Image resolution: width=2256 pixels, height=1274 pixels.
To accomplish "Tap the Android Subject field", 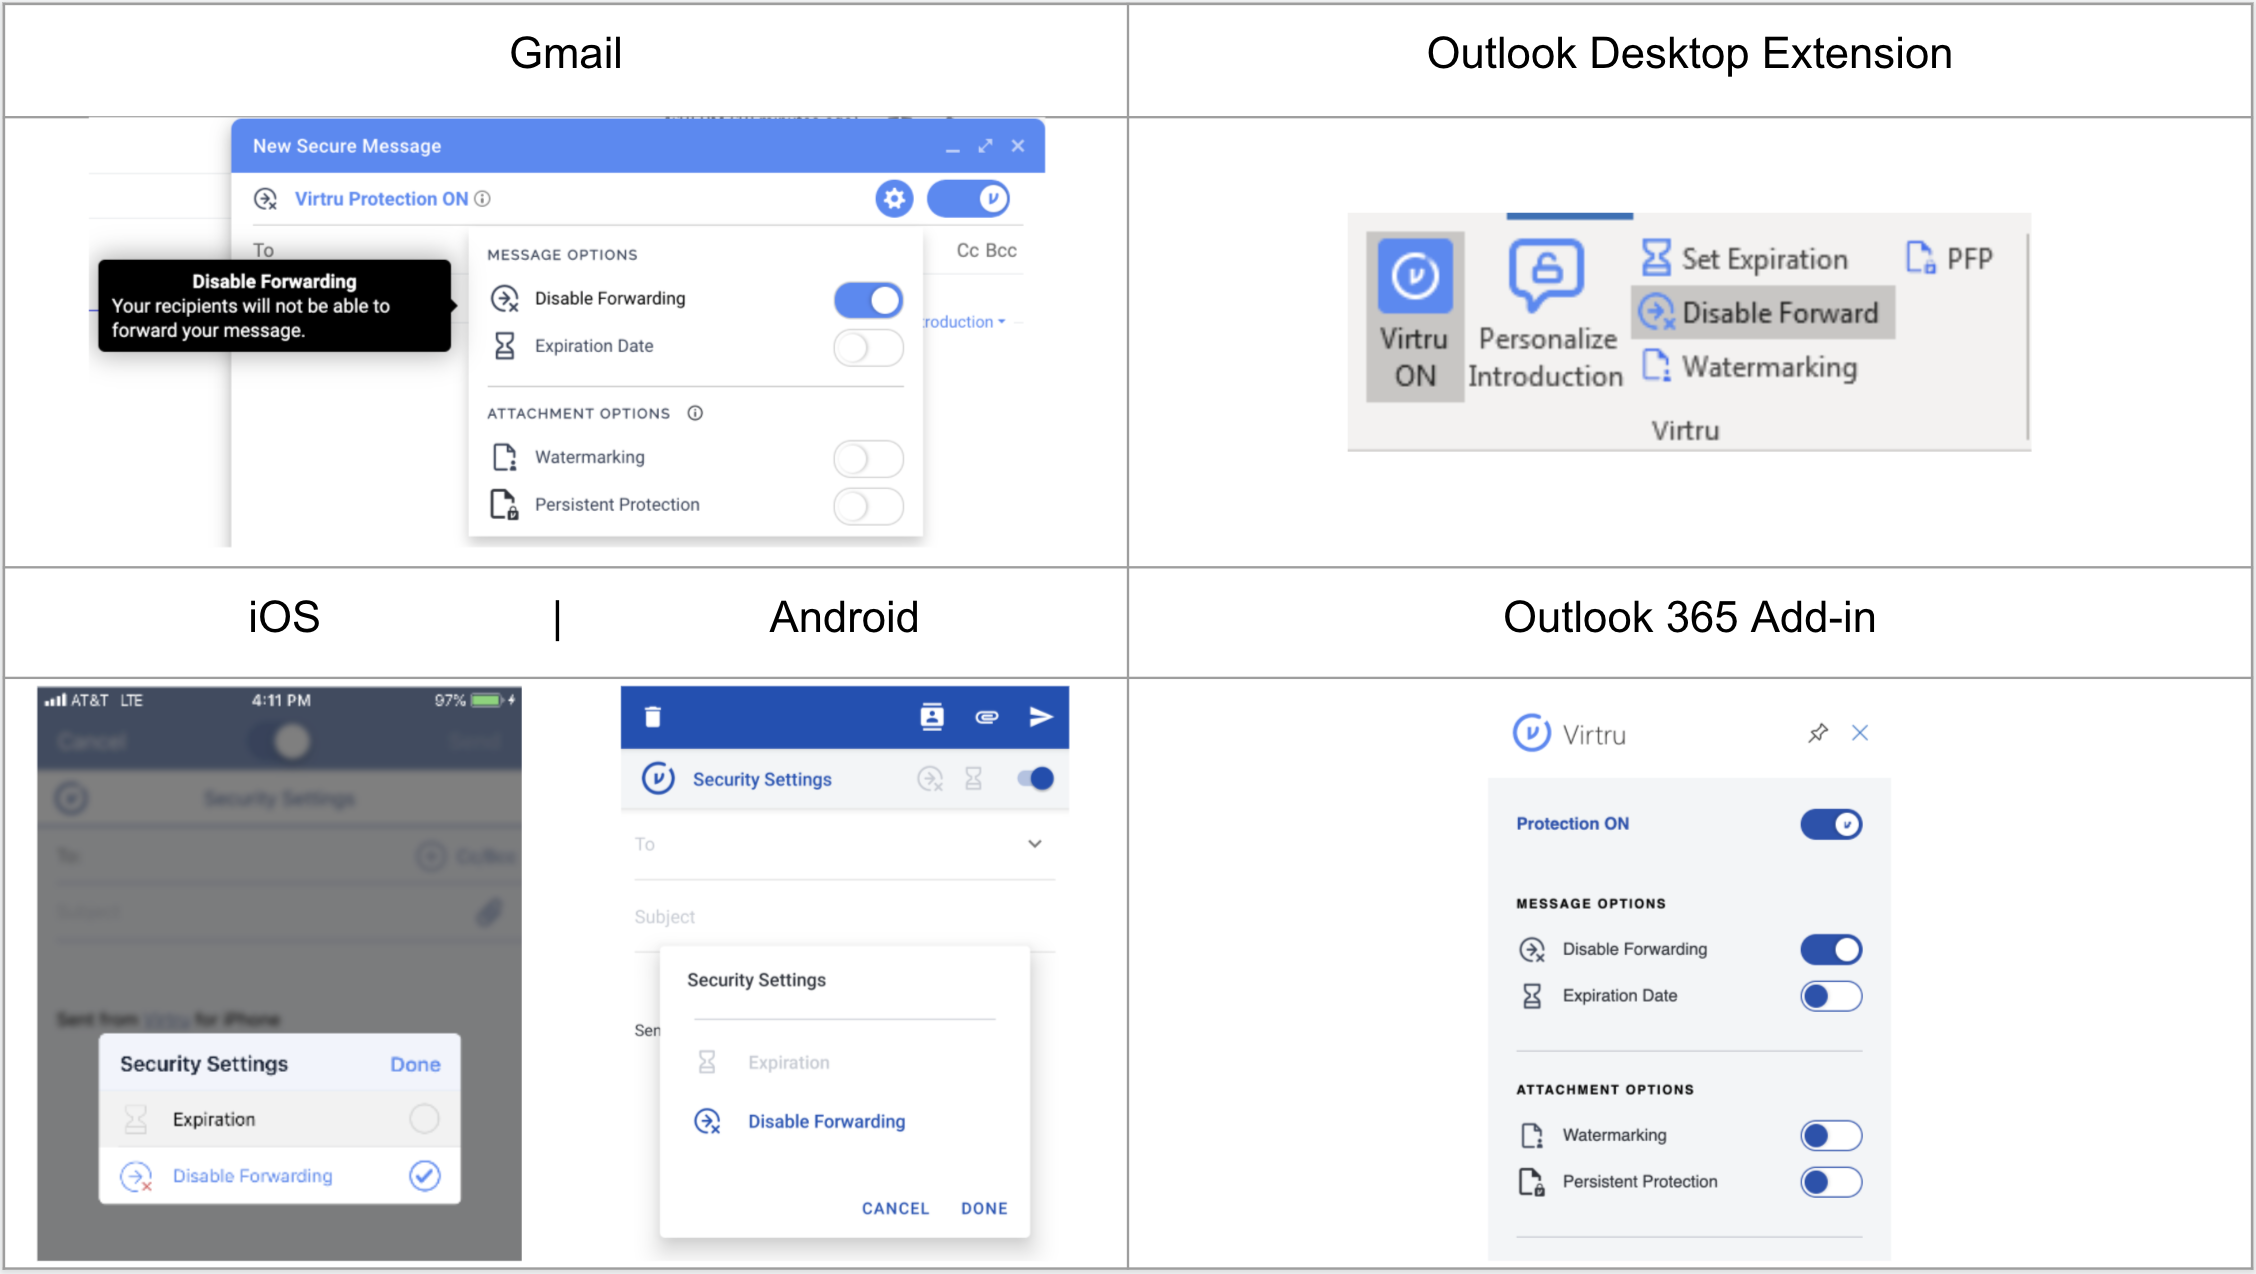I will click(x=845, y=917).
